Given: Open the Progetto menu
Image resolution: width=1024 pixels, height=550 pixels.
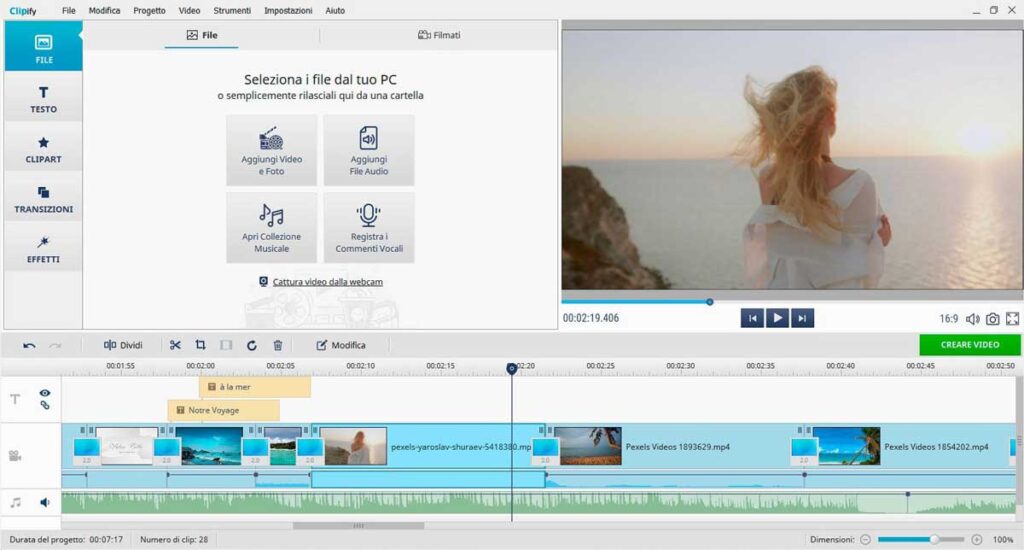Looking at the screenshot, I should 150,10.
